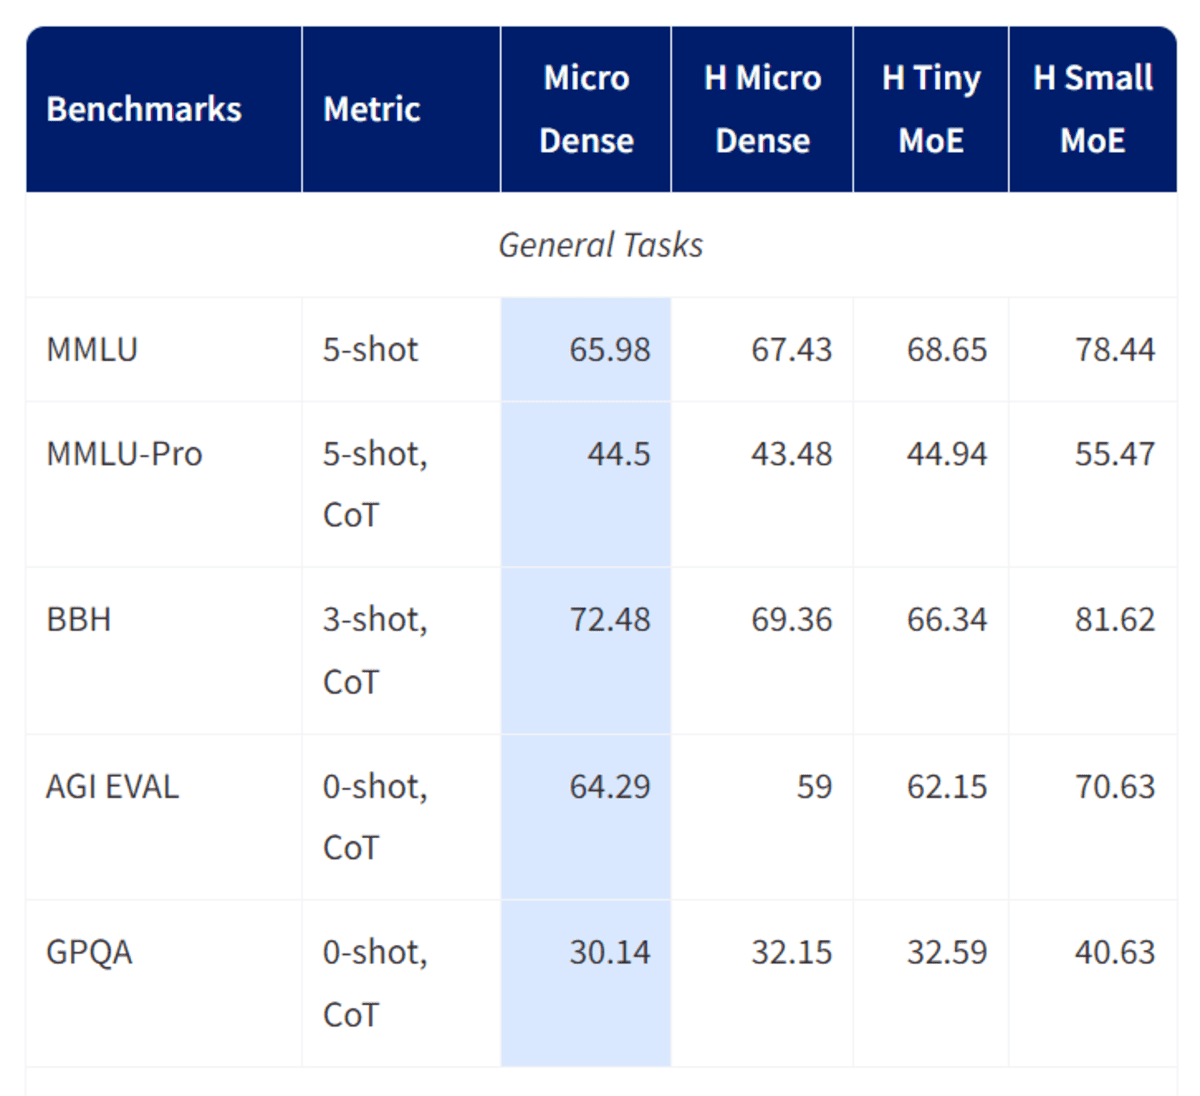Image resolution: width=1200 pixels, height=1096 pixels.
Task: Select the GPQA benchmark label
Action: click(x=89, y=952)
